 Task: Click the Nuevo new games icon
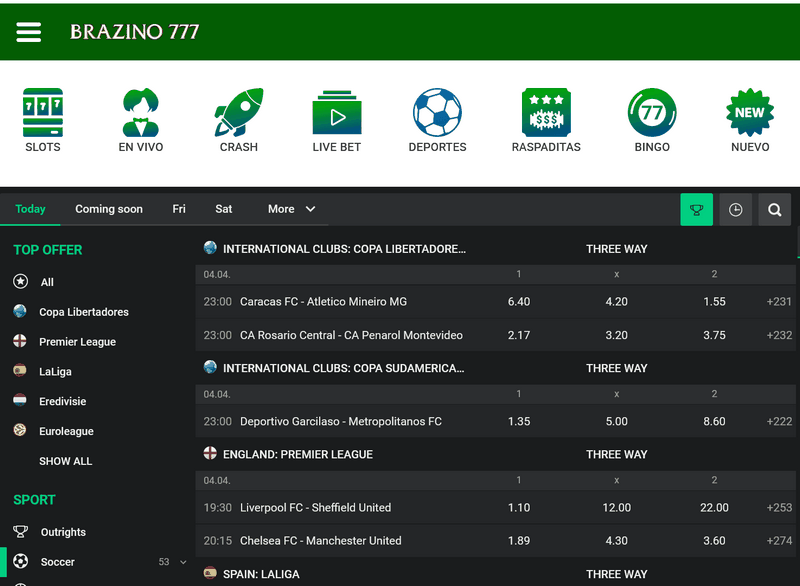click(x=749, y=113)
